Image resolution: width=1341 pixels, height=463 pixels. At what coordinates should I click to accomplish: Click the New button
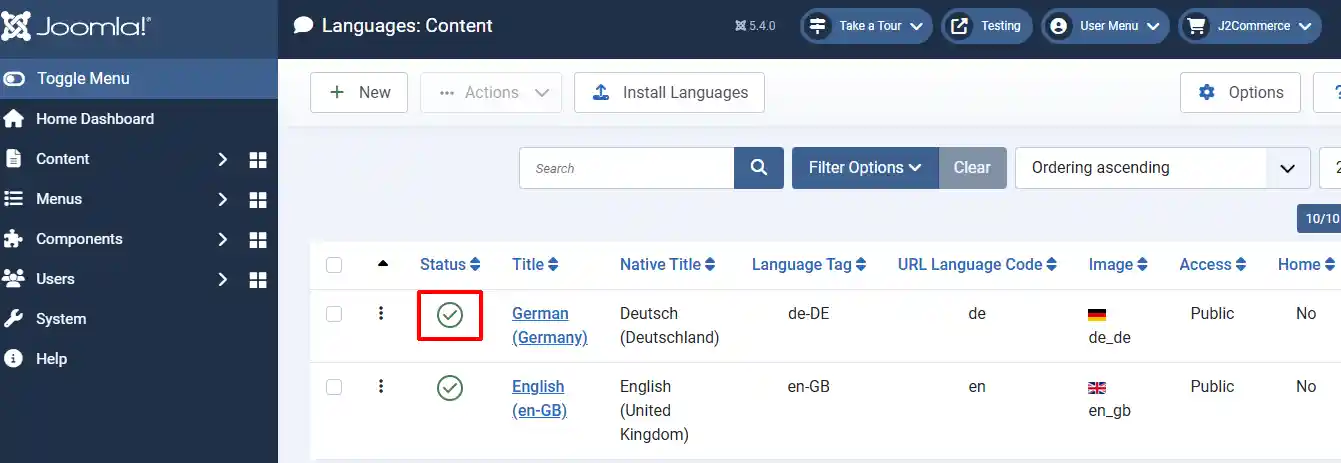(359, 92)
